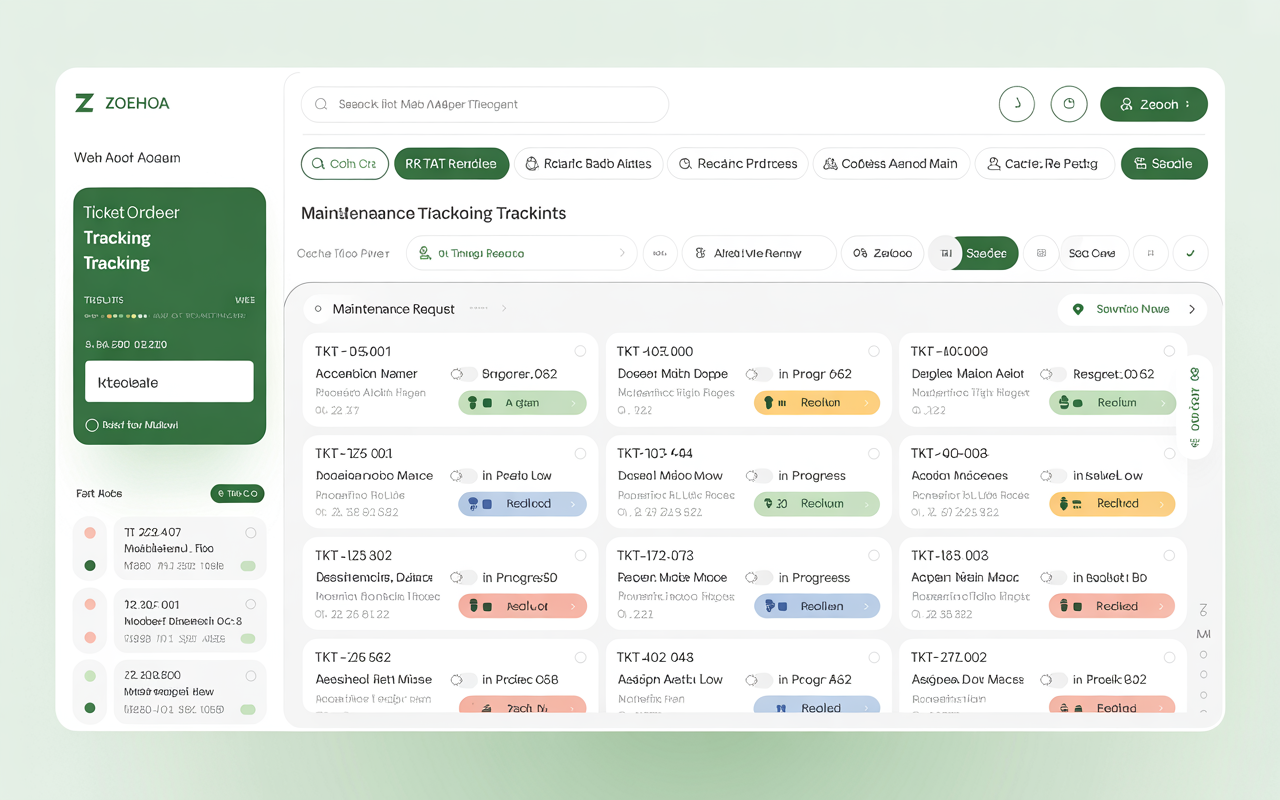This screenshot has height=800, width=1280.
Task: Click the 0% Zaleoo filter button
Action: click(x=882, y=253)
